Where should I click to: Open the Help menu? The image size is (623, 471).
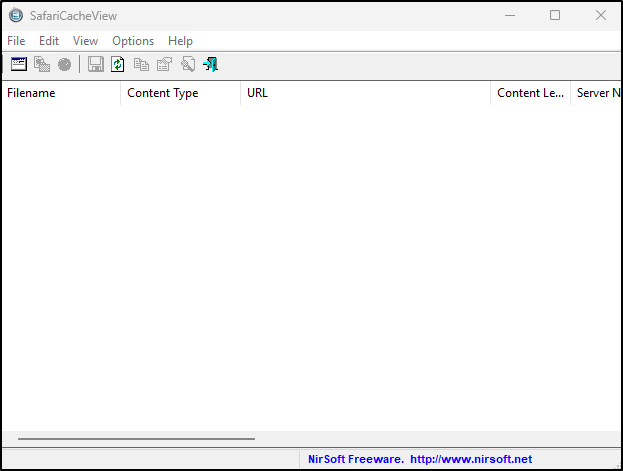click(x=180, y=41)
